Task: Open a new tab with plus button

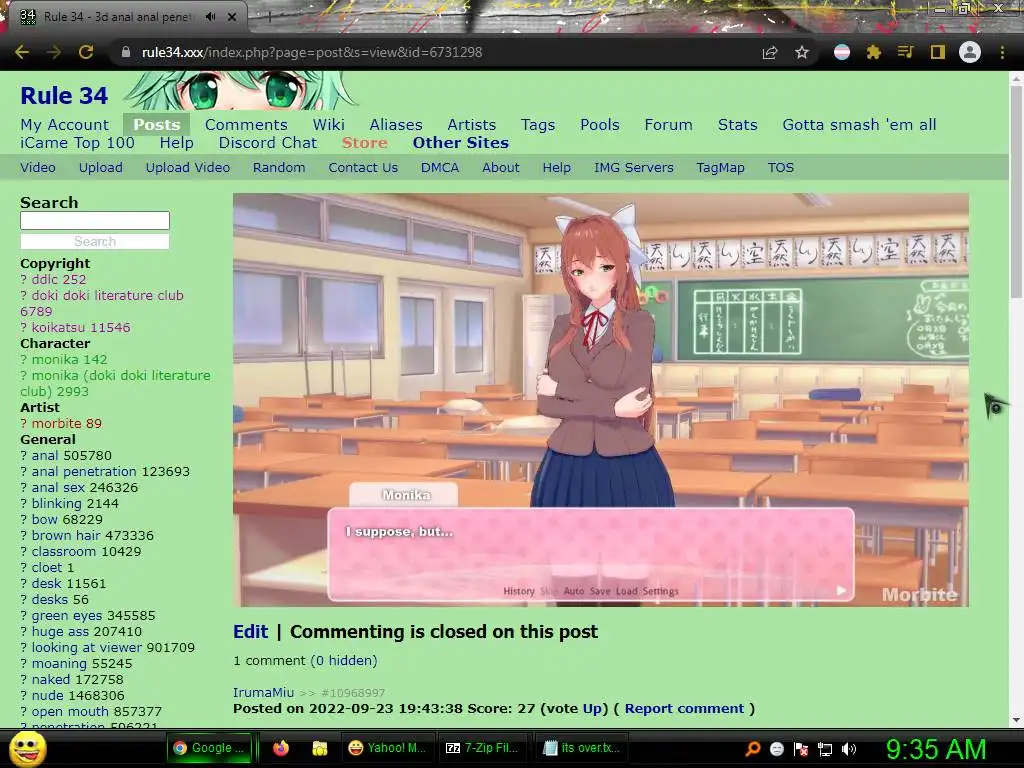Action: coord(269,18)
